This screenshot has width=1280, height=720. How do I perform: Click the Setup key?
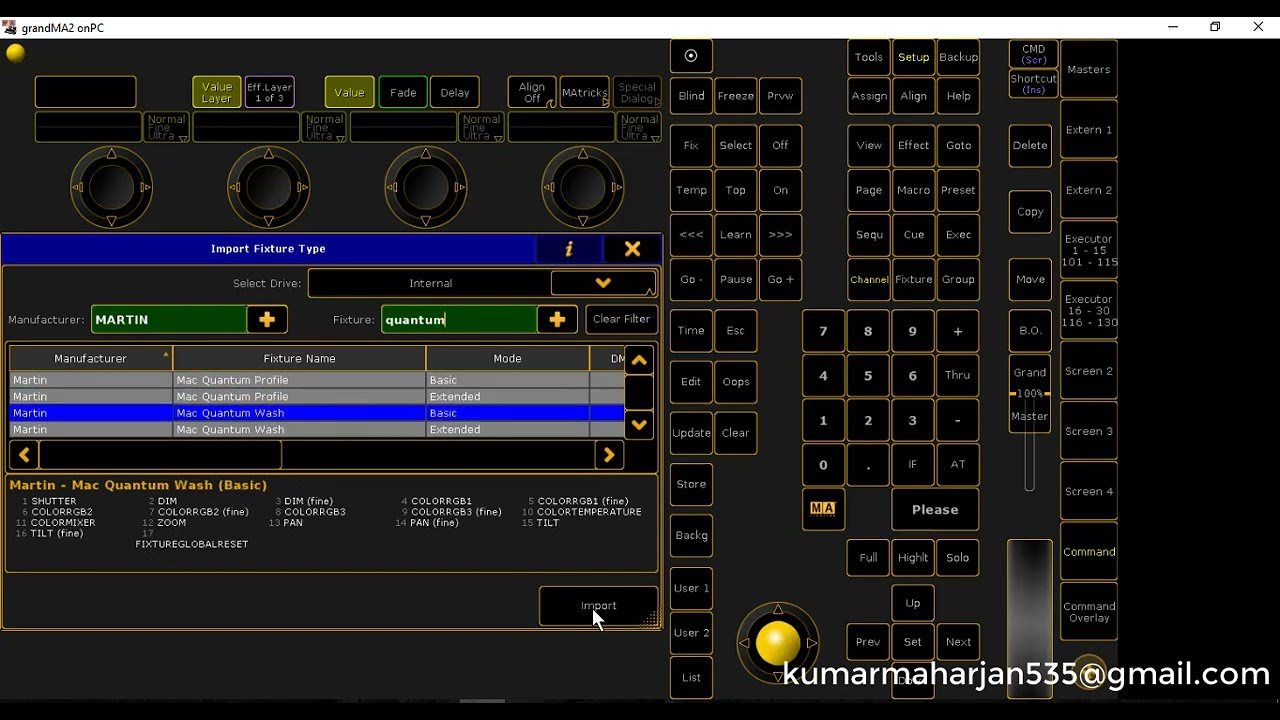913,57
